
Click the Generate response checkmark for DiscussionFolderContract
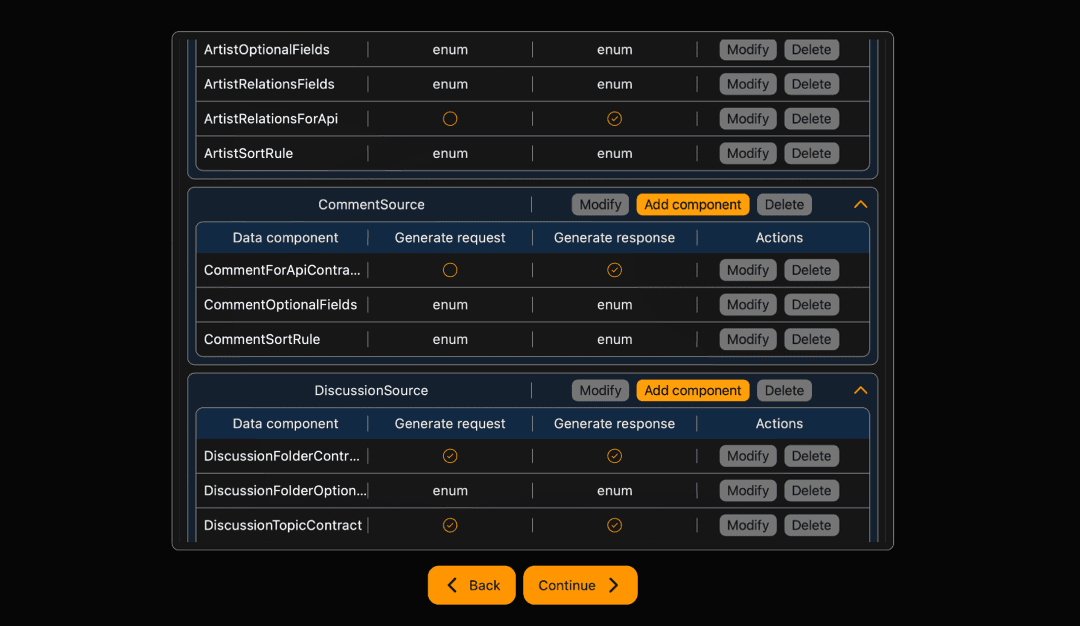pyautogui.click(x=614, y=455)
